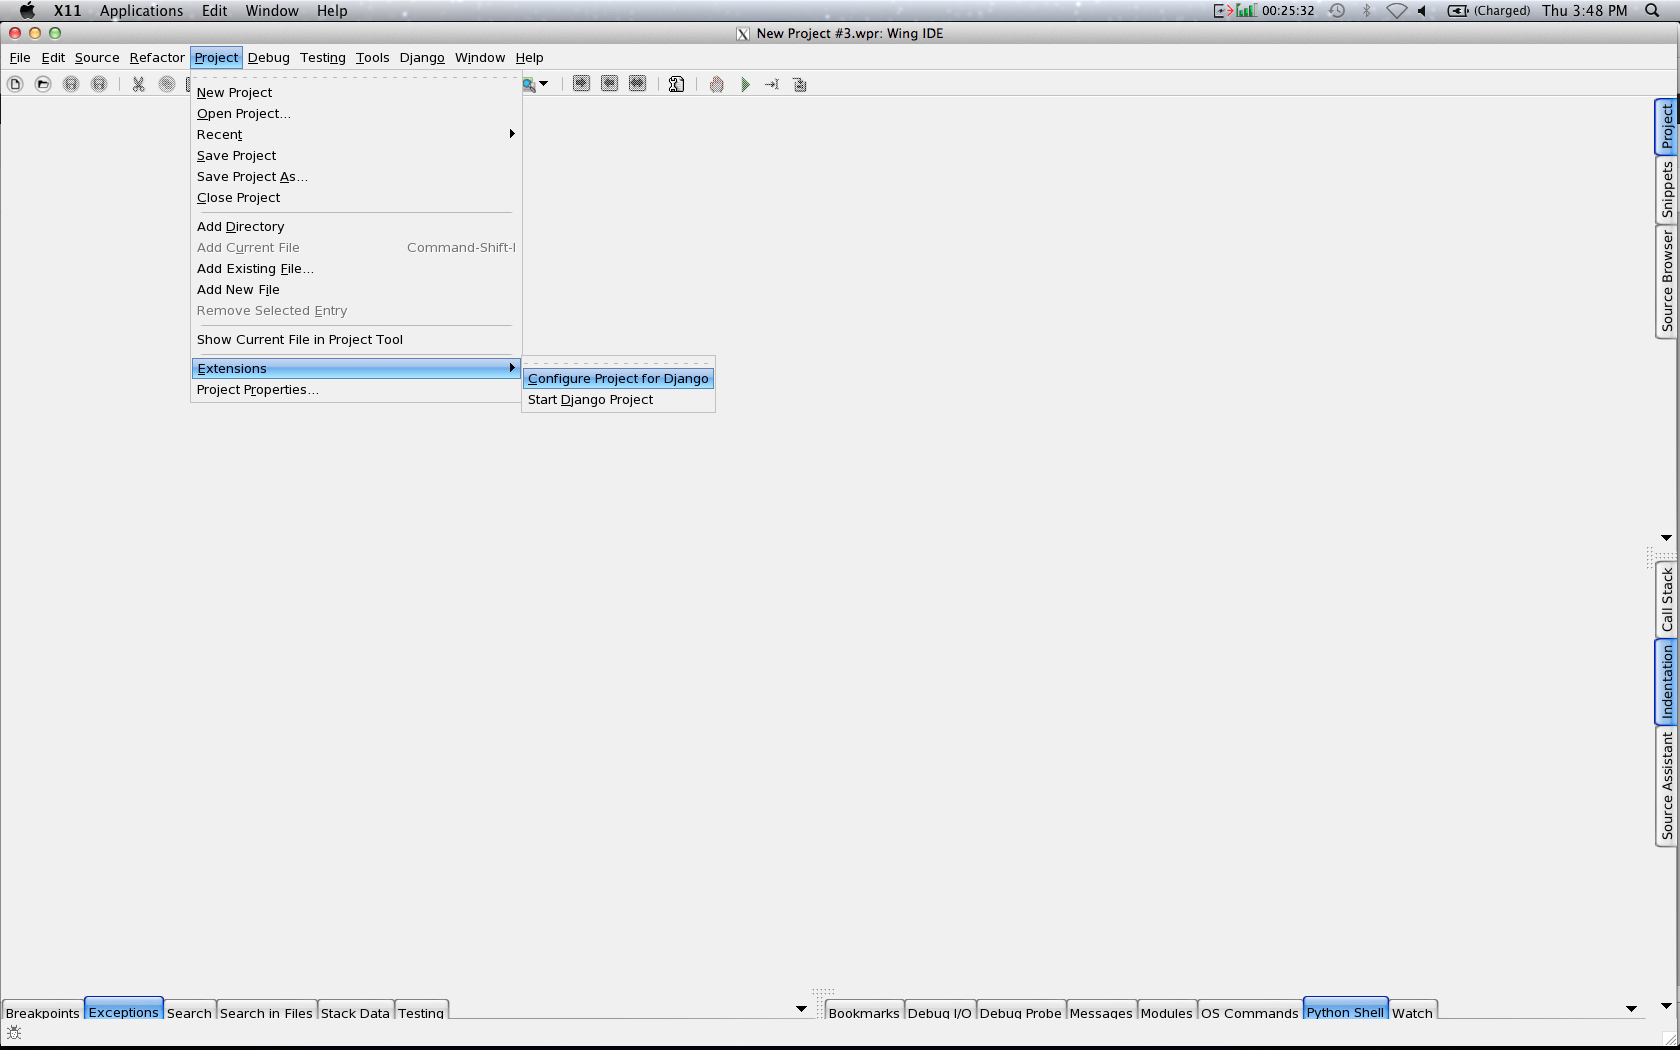Image resolution: width=1680 pixels, height=1050 pixels.
Task: Switch to the Call Stack side tab
Action: click(x=1667, y=600)
